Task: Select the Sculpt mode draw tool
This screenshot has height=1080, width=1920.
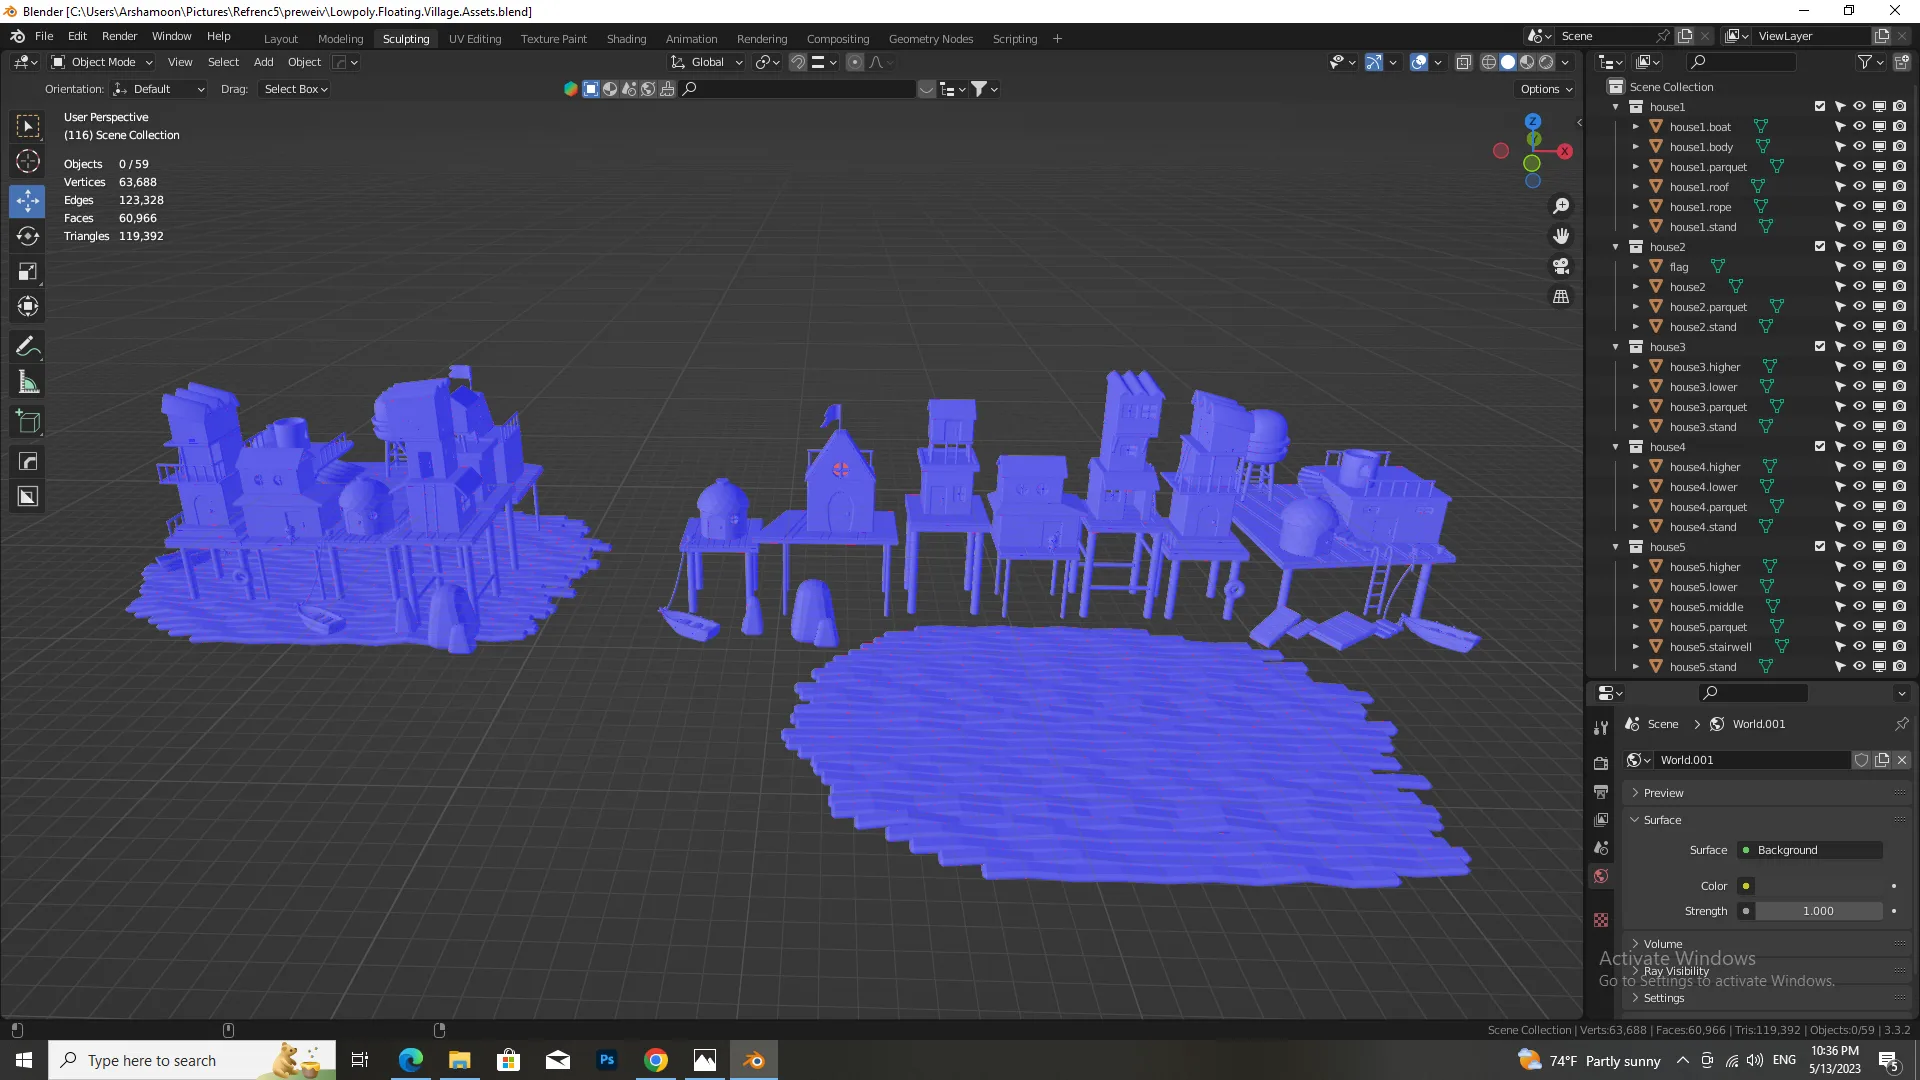Action: point(29,347)
